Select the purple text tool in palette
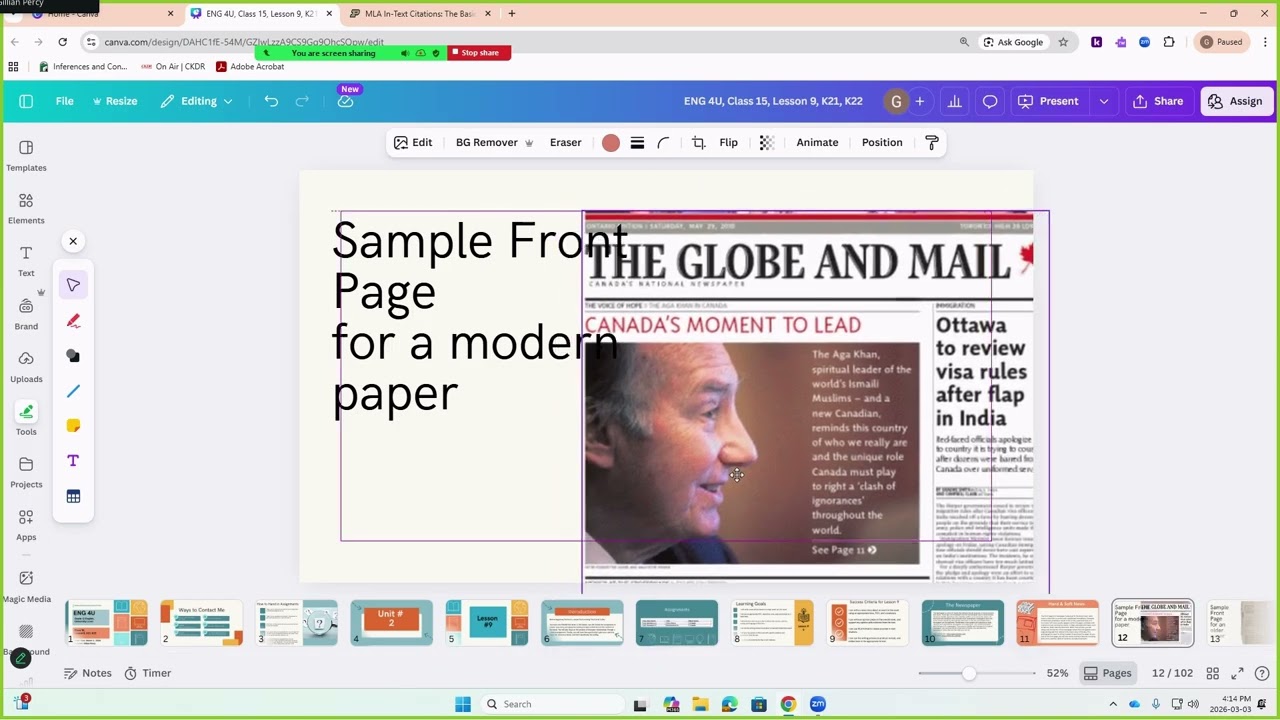The width and height of the screenshot is (1280, 720). pyautogui.click(x=73, y=461)
